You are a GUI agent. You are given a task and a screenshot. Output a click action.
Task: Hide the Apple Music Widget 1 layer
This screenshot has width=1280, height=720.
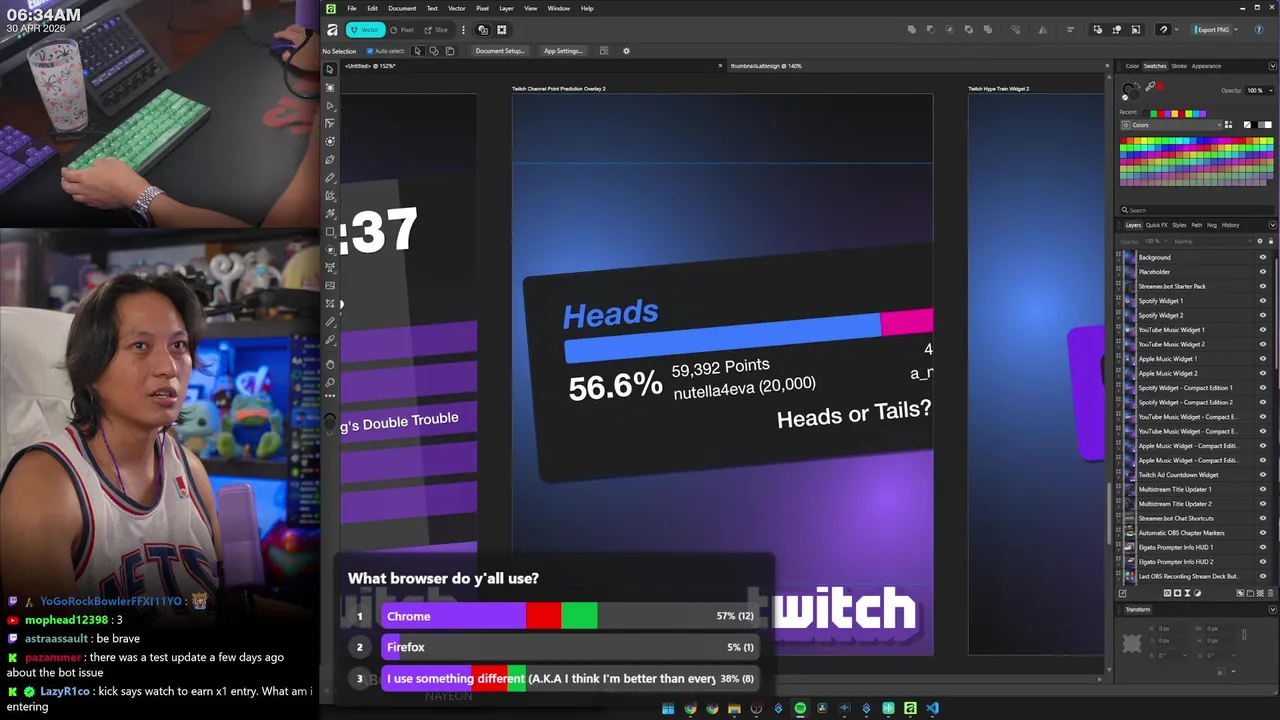click(x=1263, y=359)
